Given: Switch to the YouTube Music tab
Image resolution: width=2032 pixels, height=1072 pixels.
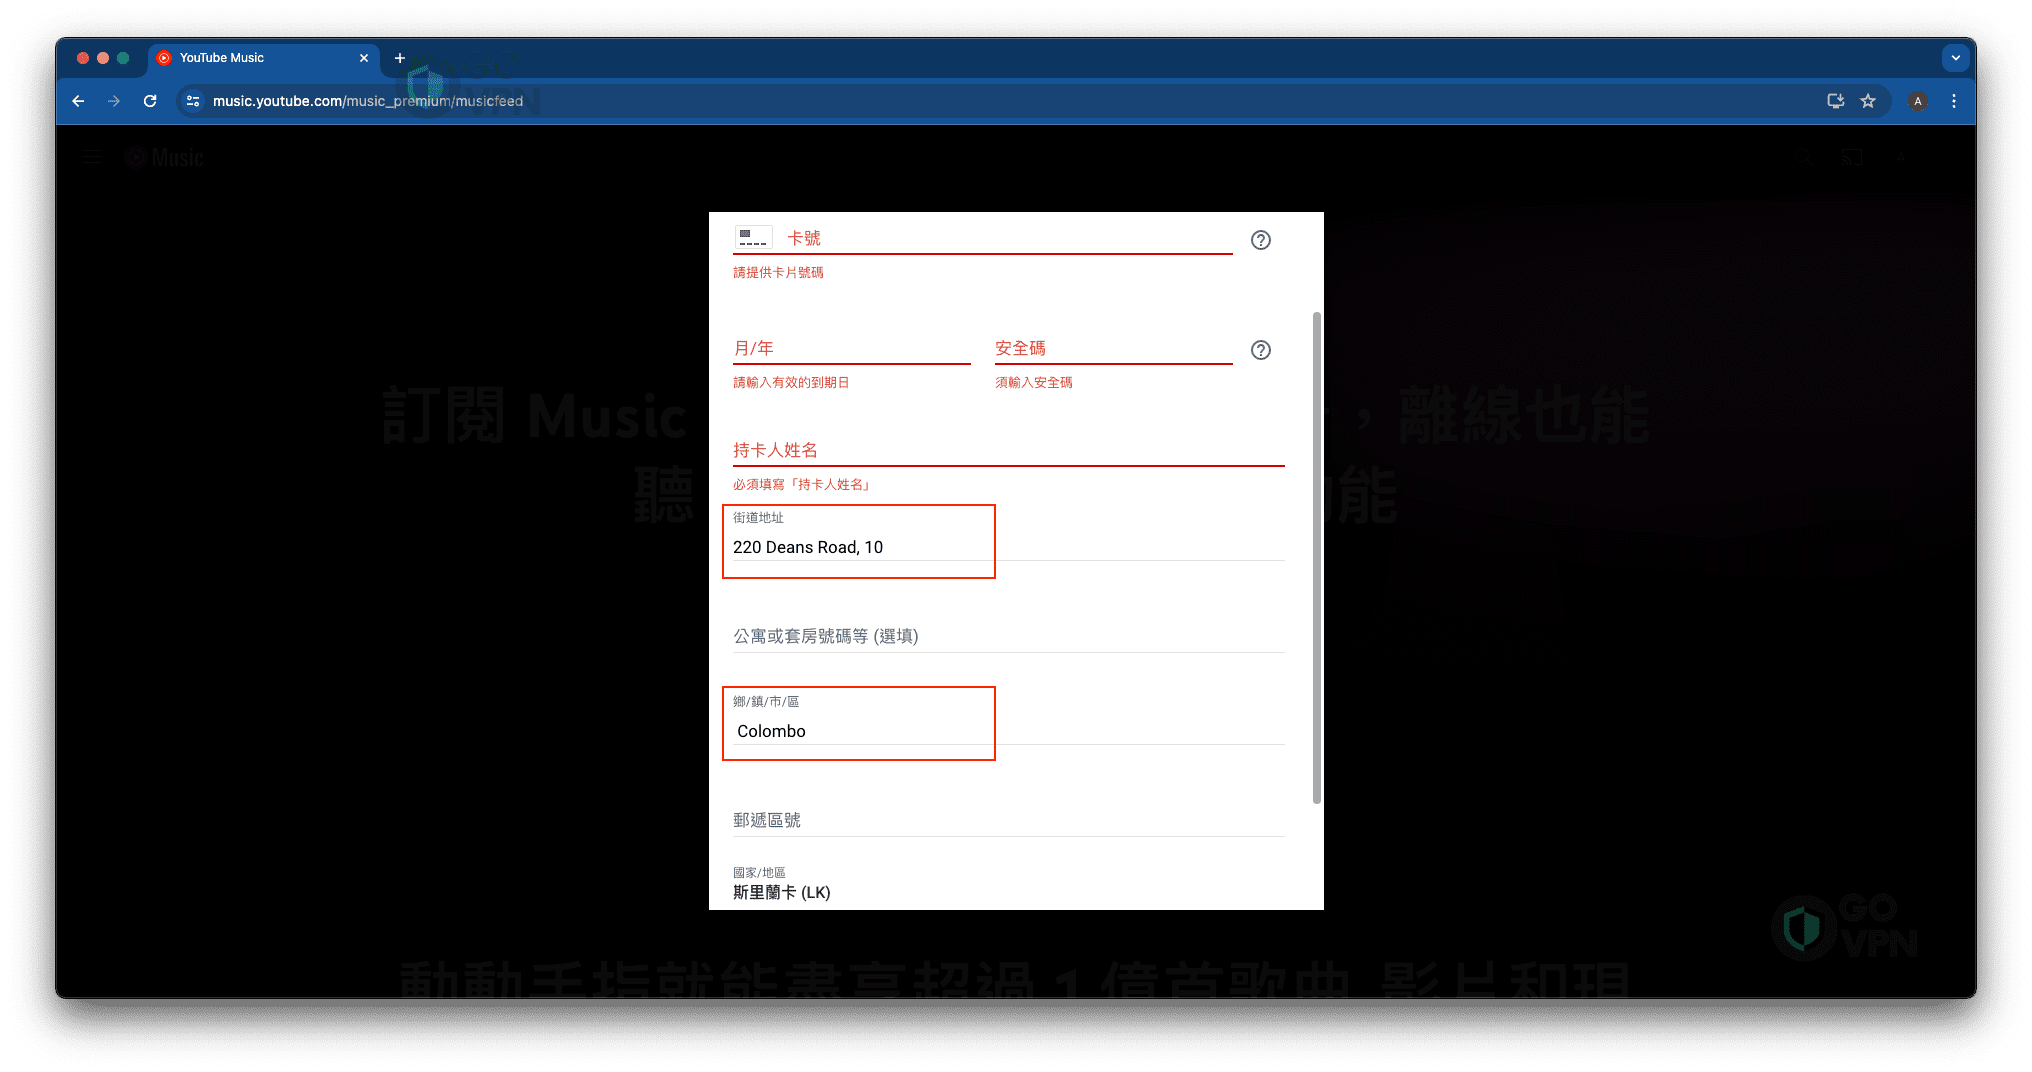Looking at the screenshot, I should coord(264,58).
